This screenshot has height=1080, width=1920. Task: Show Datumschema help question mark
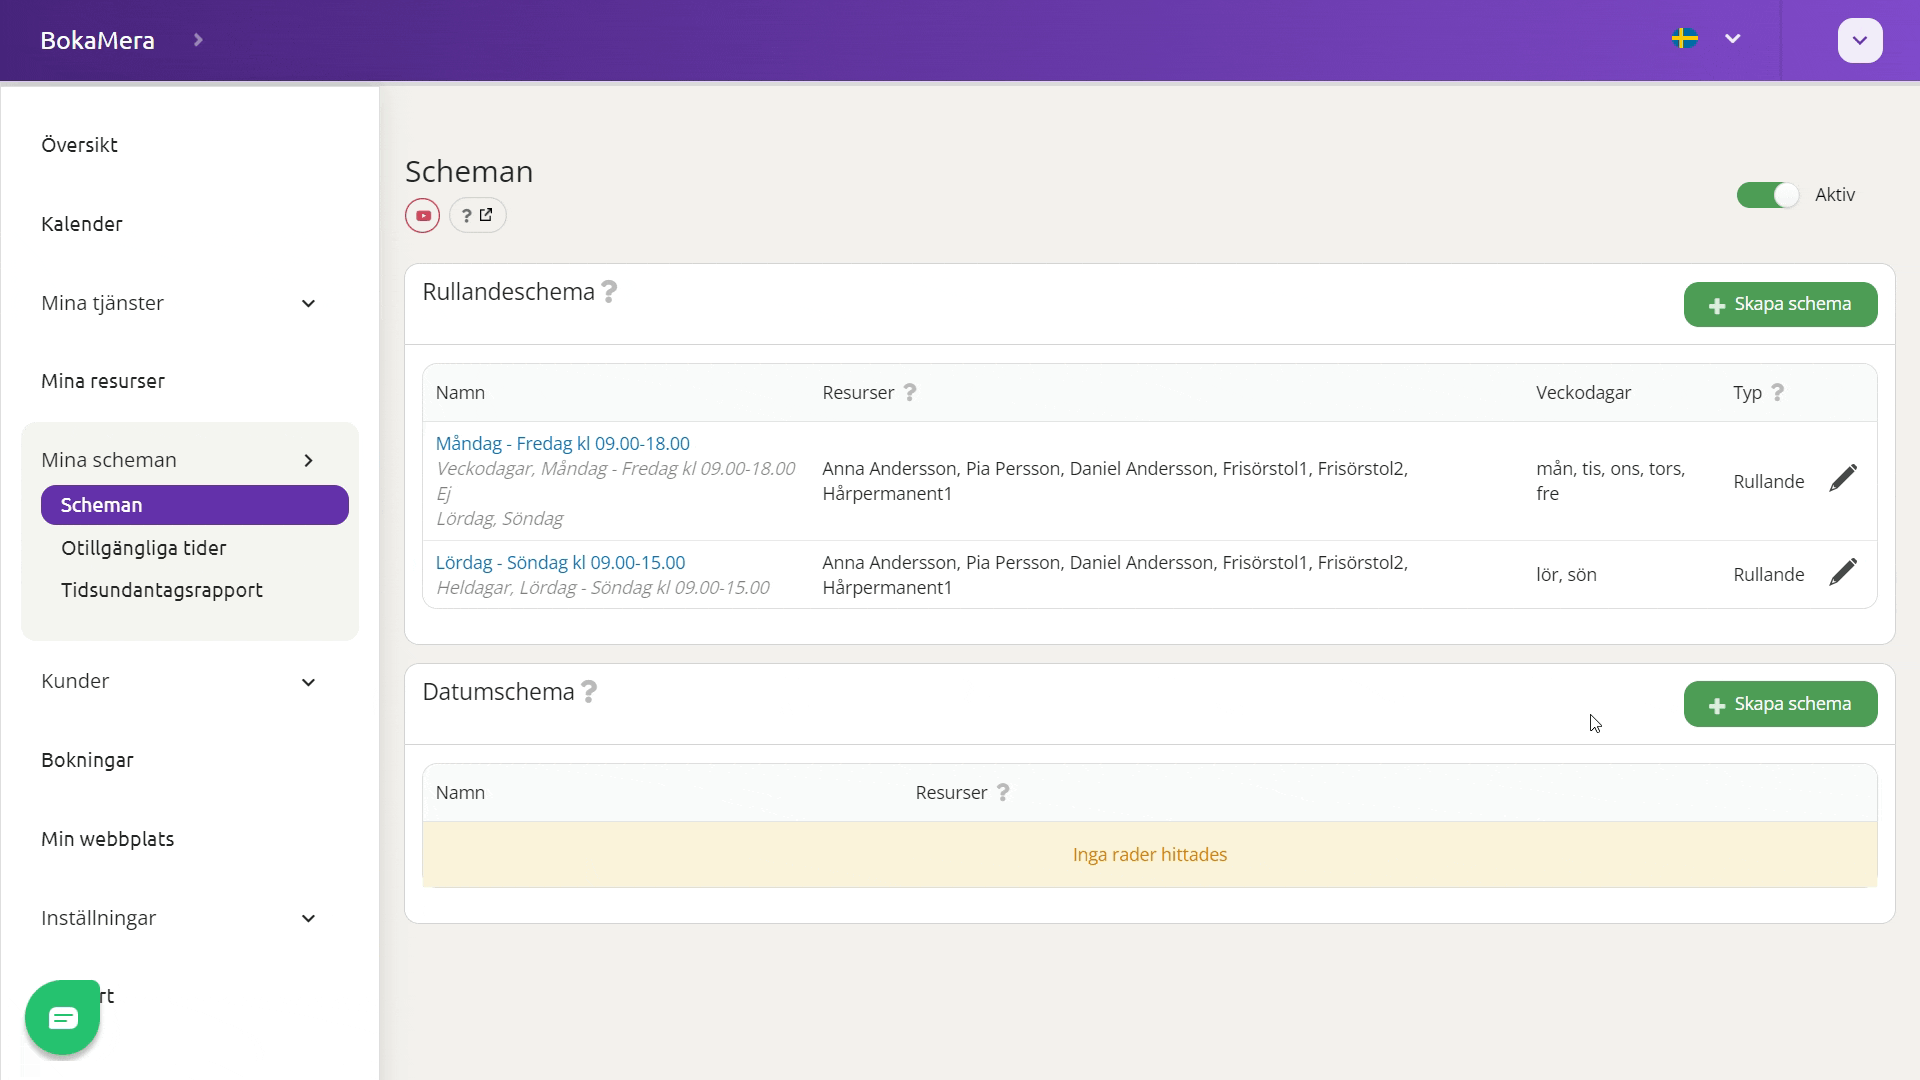pyautogui.click(x=589, y=692)
